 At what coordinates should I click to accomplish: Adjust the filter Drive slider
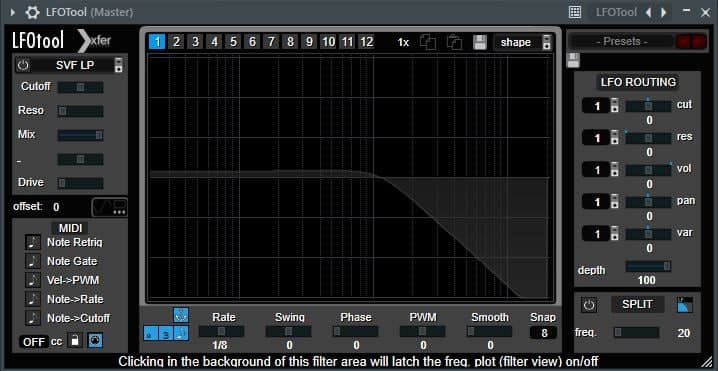tap(81, 183)
